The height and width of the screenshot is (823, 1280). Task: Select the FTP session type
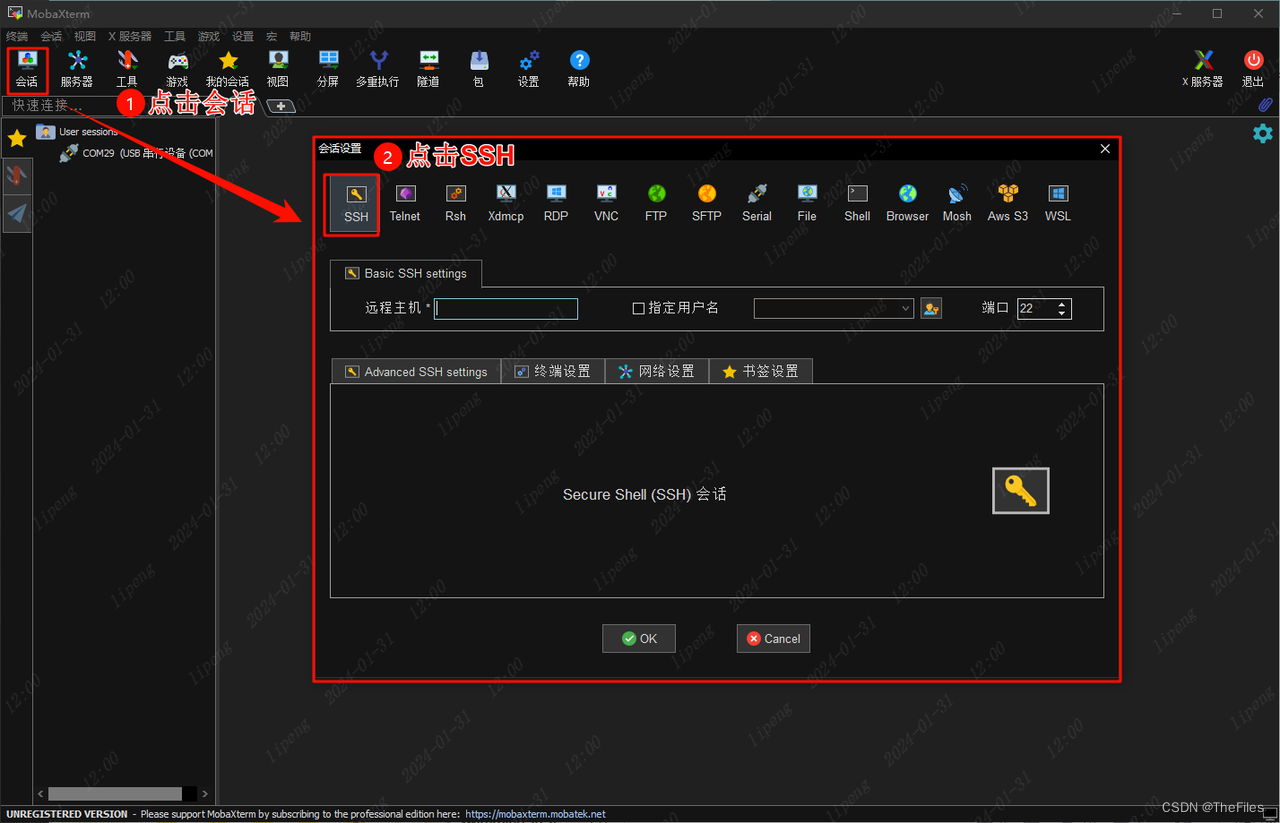656,203
